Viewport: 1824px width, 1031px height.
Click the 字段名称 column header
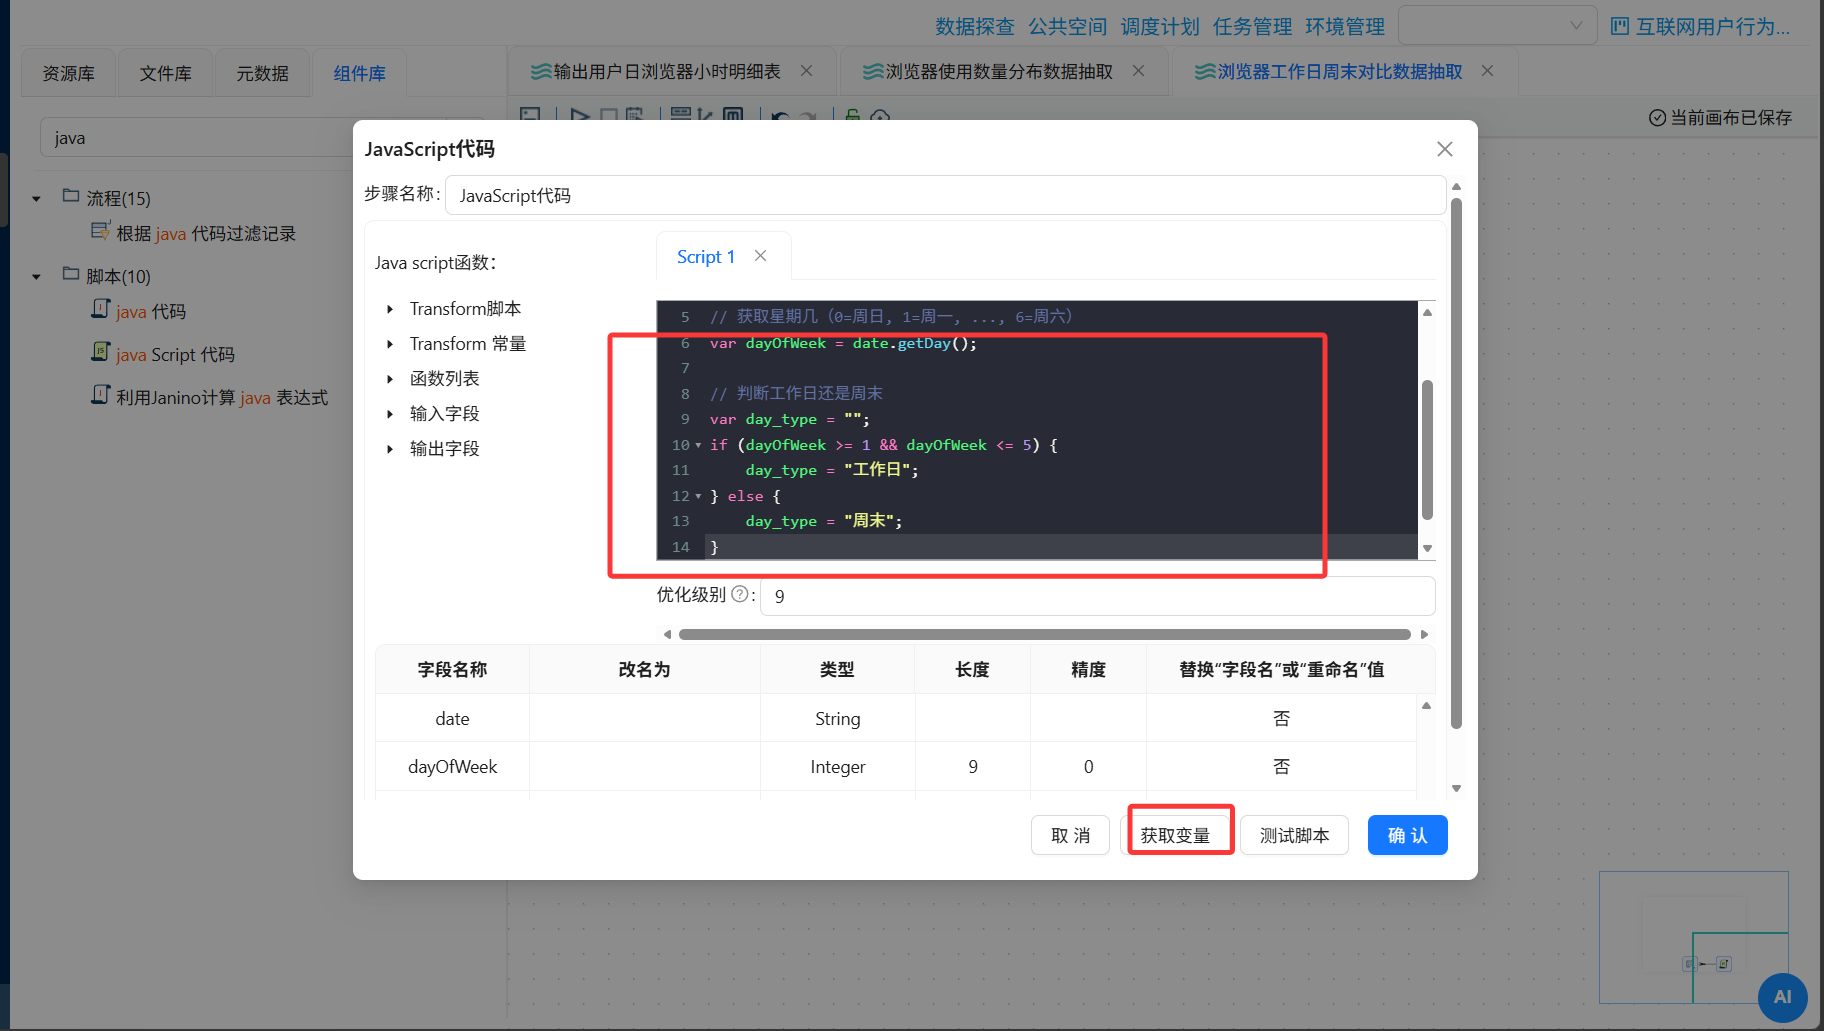(452, 669)
